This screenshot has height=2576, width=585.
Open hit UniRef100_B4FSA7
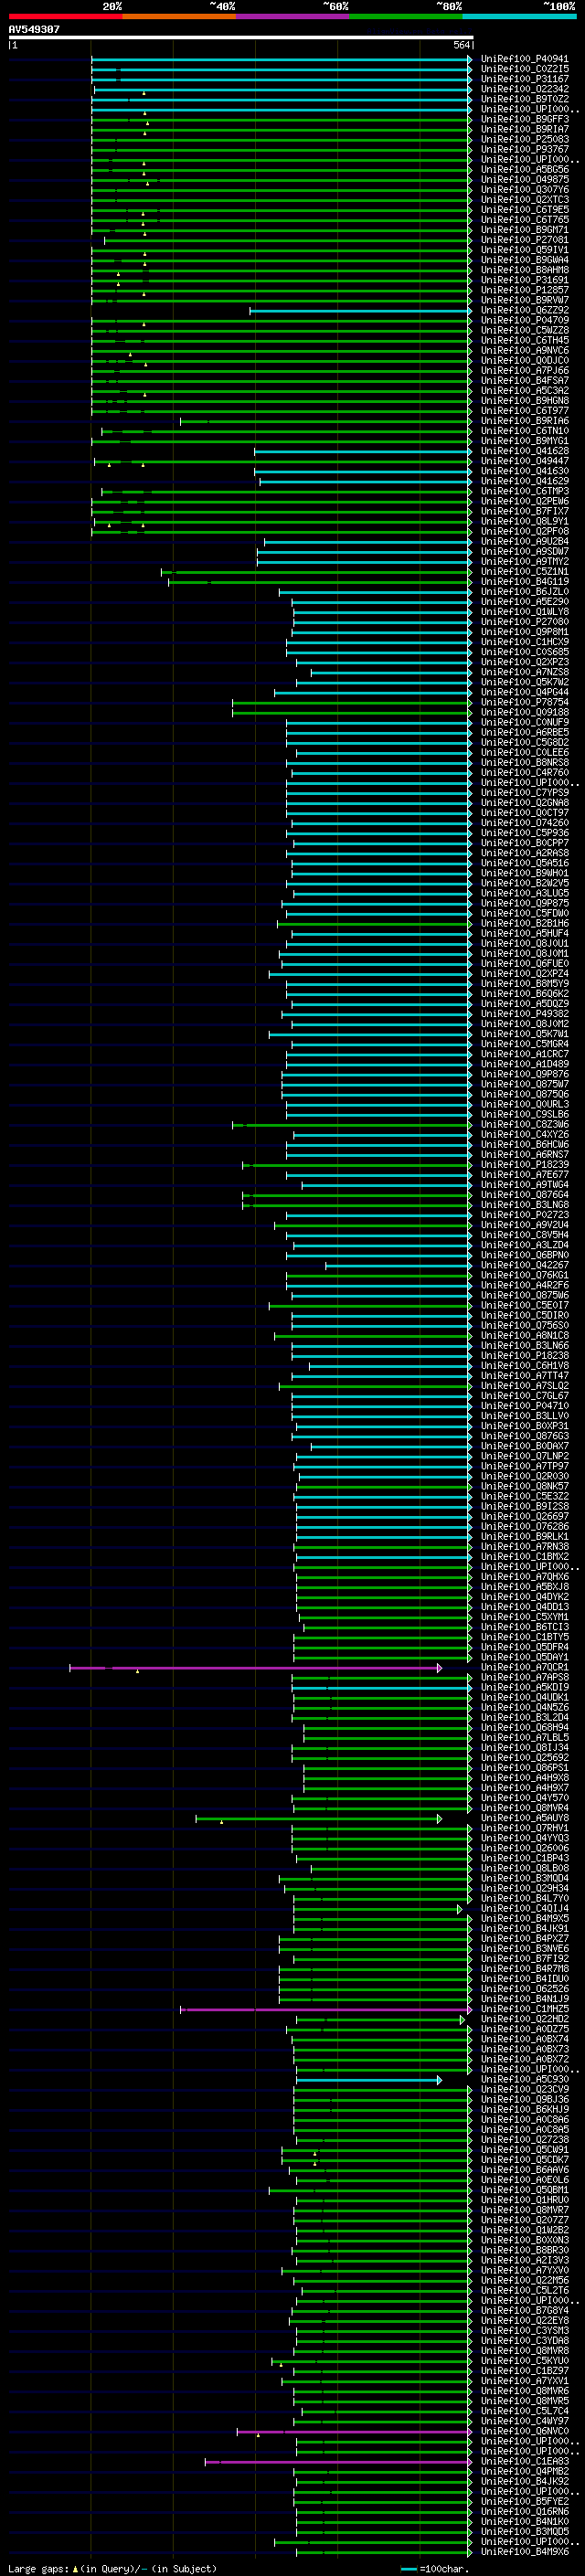[524, 381]
